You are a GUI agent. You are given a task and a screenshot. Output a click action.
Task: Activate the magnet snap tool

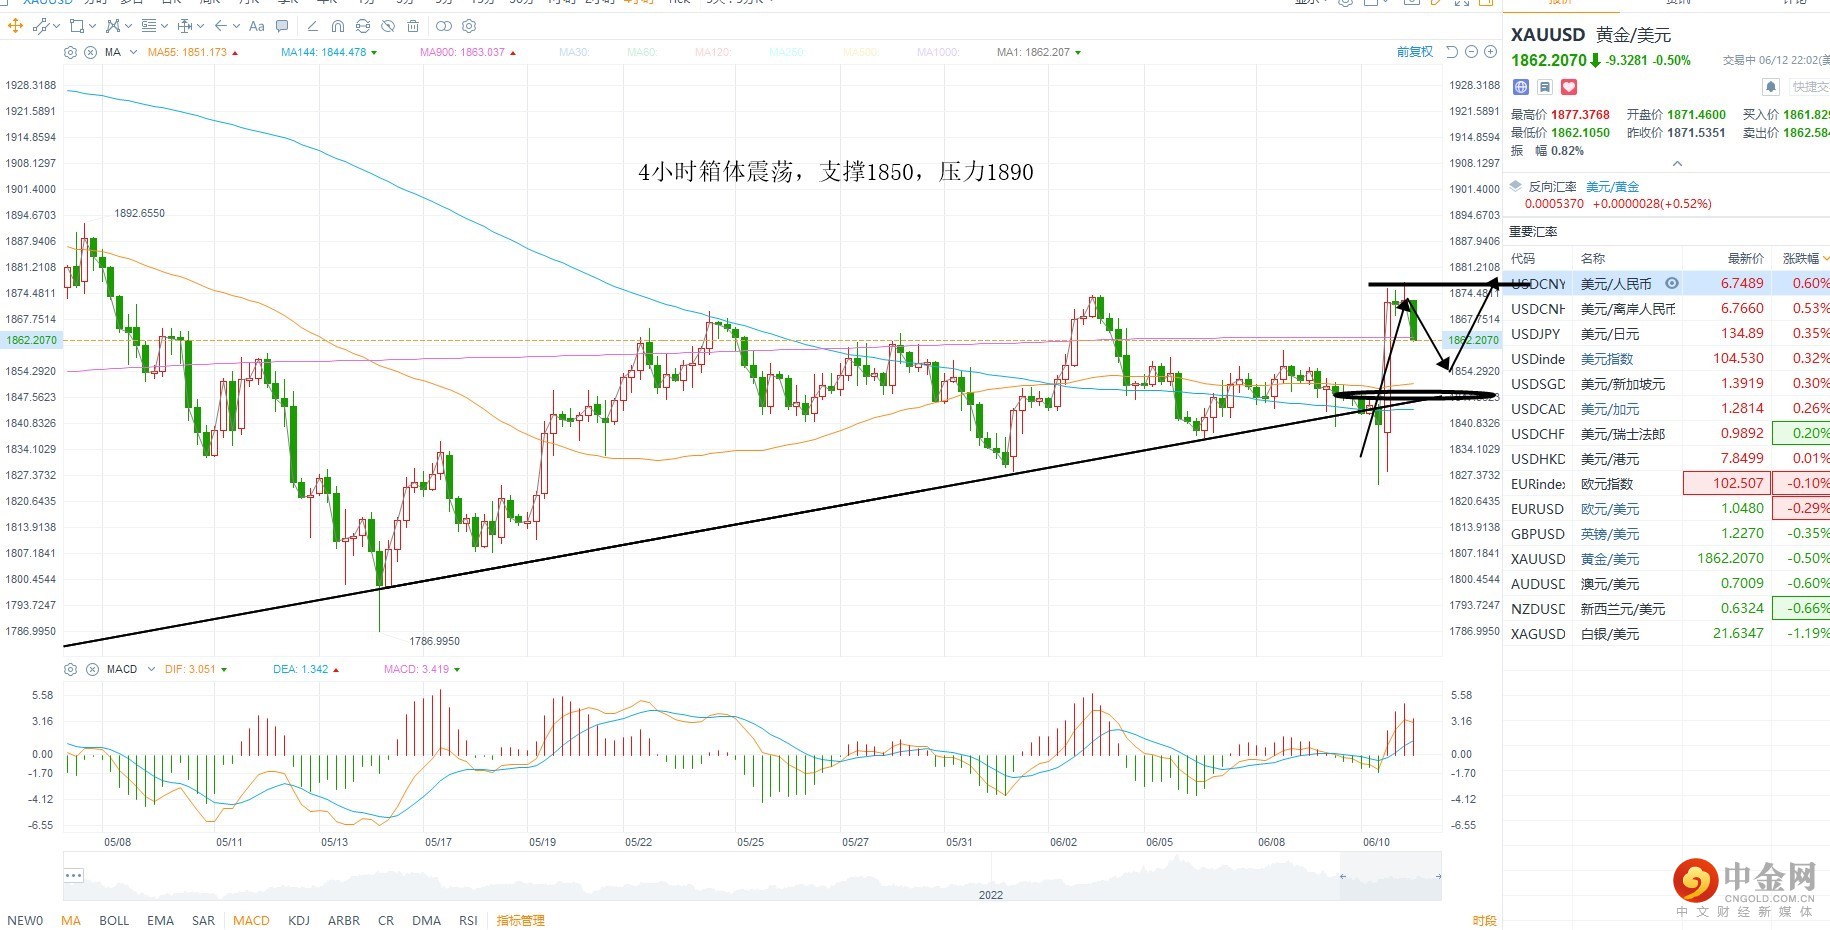pyautogui.click(x=338, y=26)
